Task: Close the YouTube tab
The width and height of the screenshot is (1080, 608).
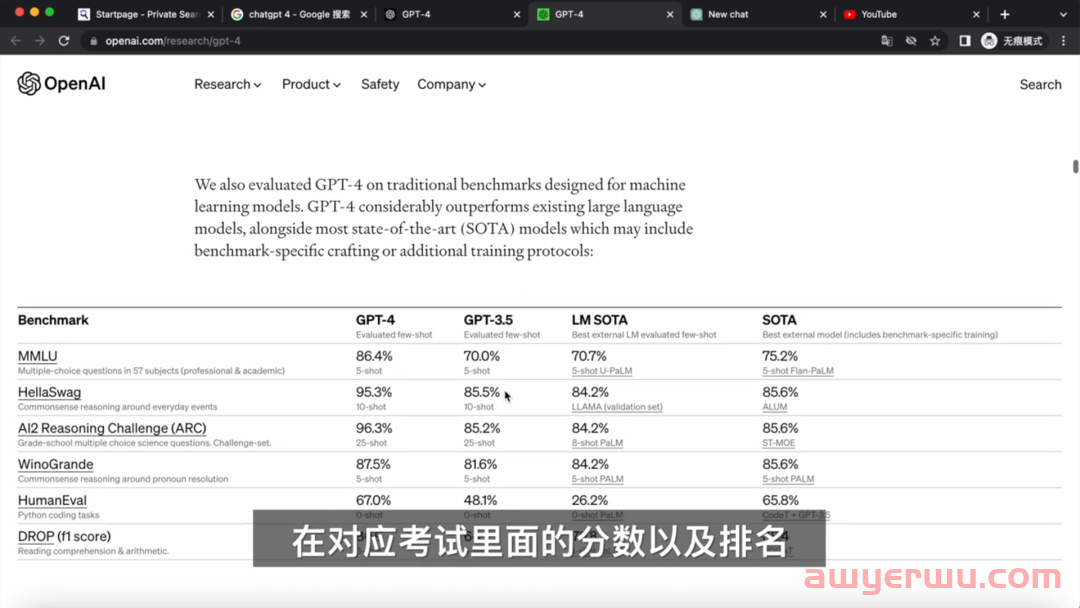Action: (x=976, y=14)
